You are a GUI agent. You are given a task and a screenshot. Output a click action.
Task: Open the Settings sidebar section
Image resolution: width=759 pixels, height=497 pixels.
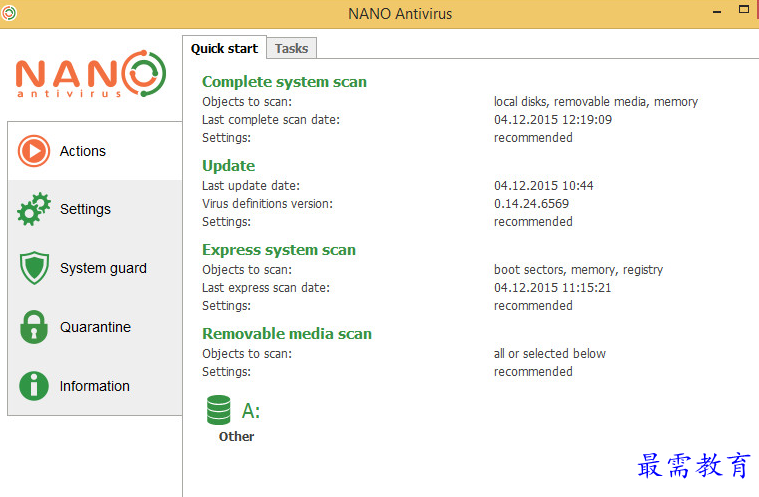click(95, 209)
